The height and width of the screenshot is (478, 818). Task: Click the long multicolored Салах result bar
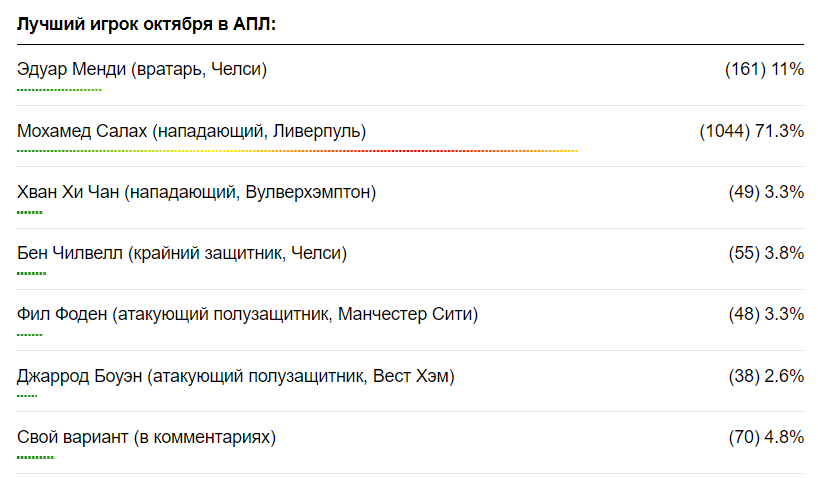[x=297, y=151]
